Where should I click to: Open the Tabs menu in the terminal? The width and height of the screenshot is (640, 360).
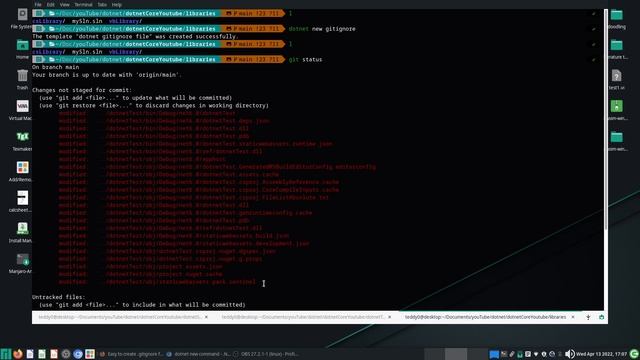pos(102,4)
